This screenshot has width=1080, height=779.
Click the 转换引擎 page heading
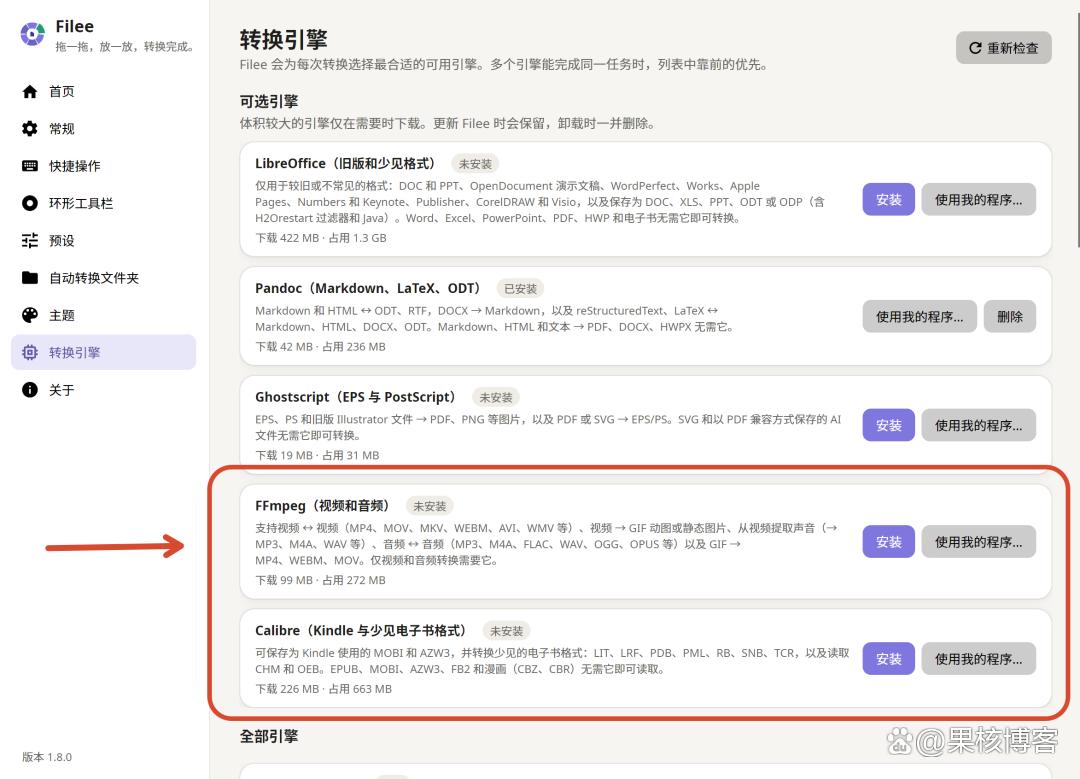[284, 39]
